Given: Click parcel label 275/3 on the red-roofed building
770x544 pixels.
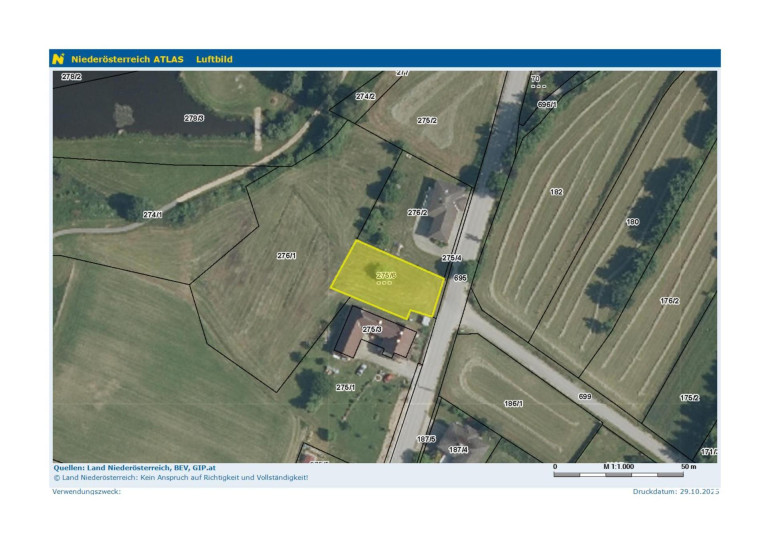Looking at the screenshot, I should (x=372, y=329).
